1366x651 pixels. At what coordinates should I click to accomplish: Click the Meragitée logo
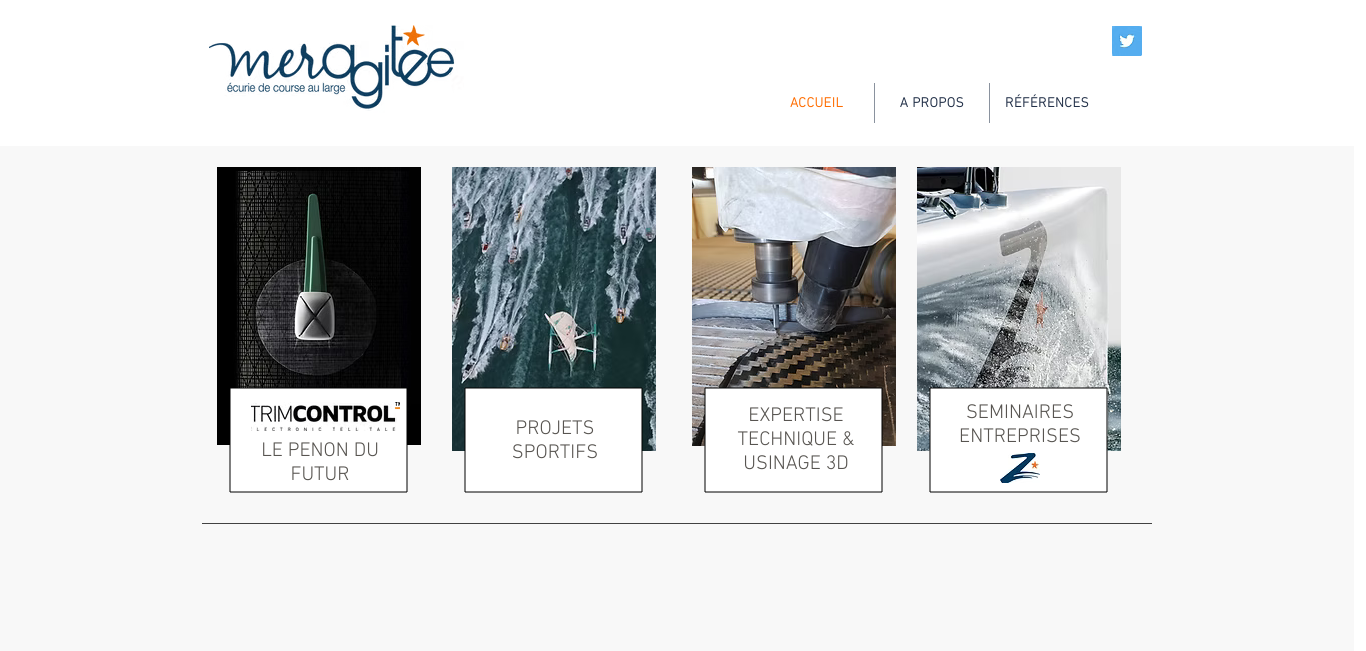point(331,66)
